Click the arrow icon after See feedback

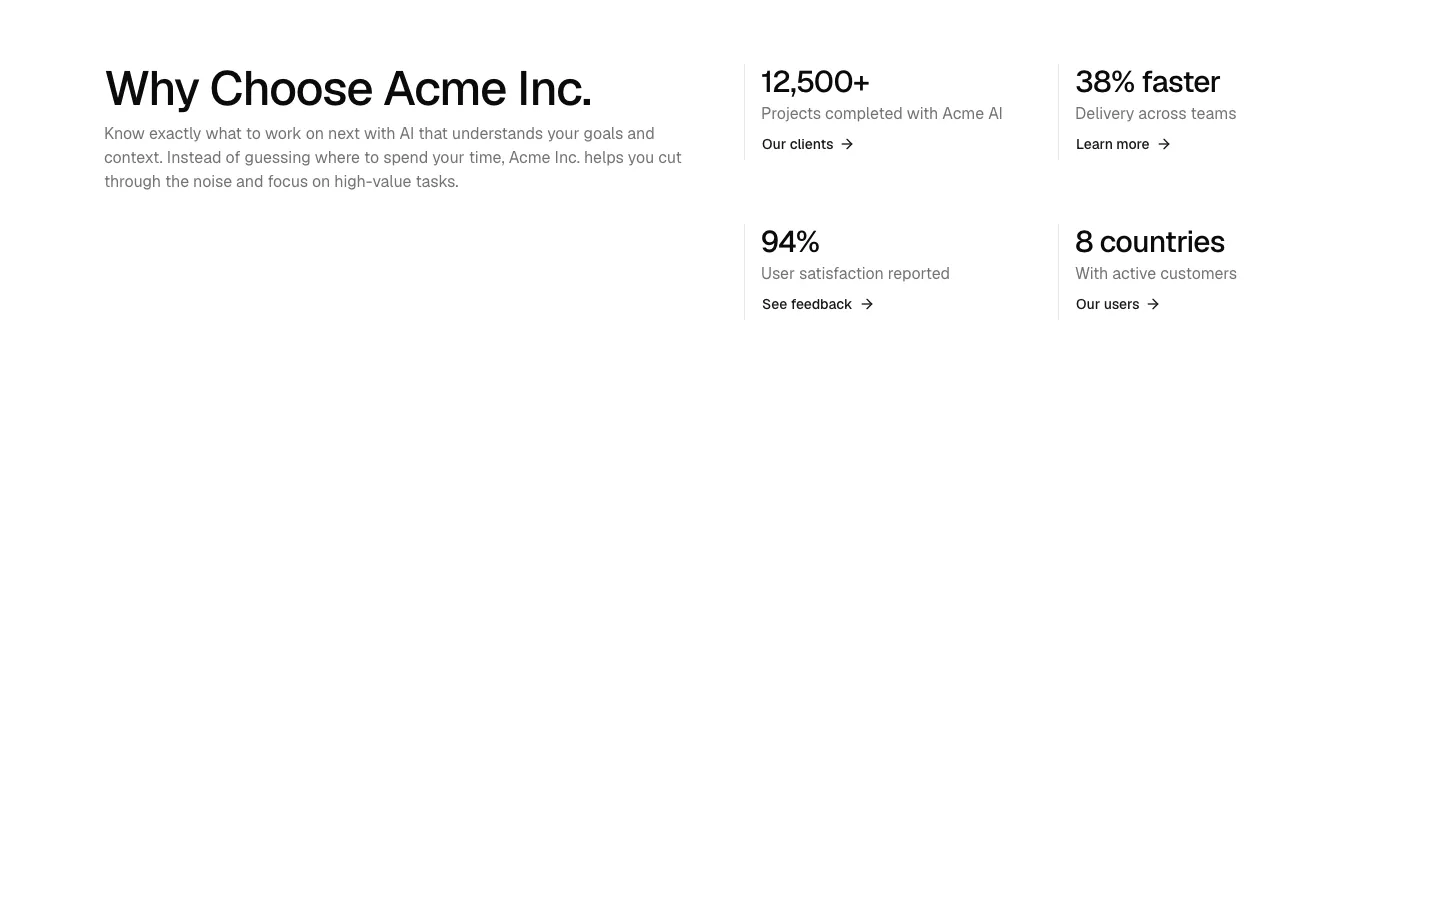point(867,304)
